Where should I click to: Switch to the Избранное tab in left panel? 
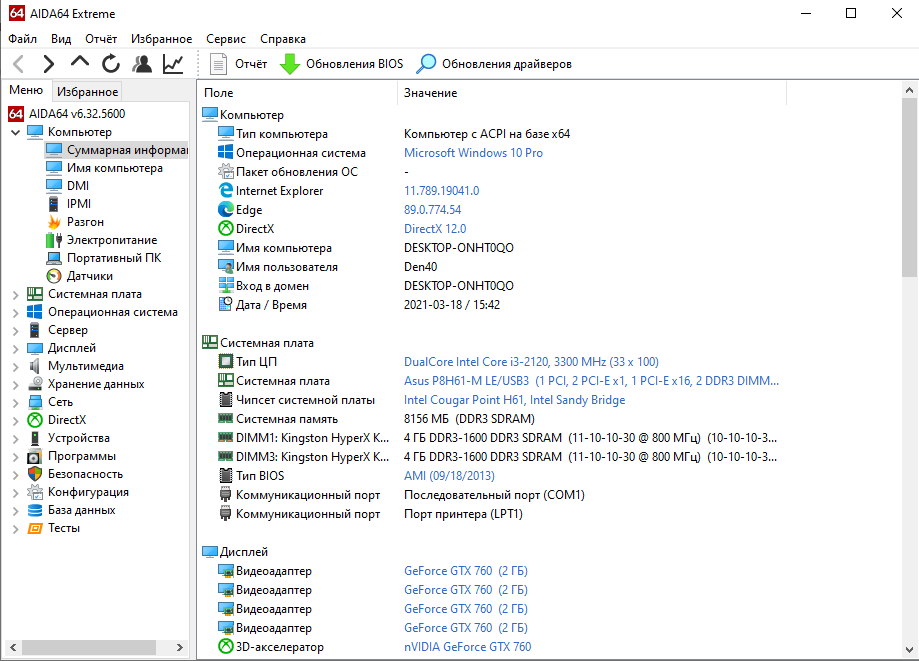(x=87, y=91)
